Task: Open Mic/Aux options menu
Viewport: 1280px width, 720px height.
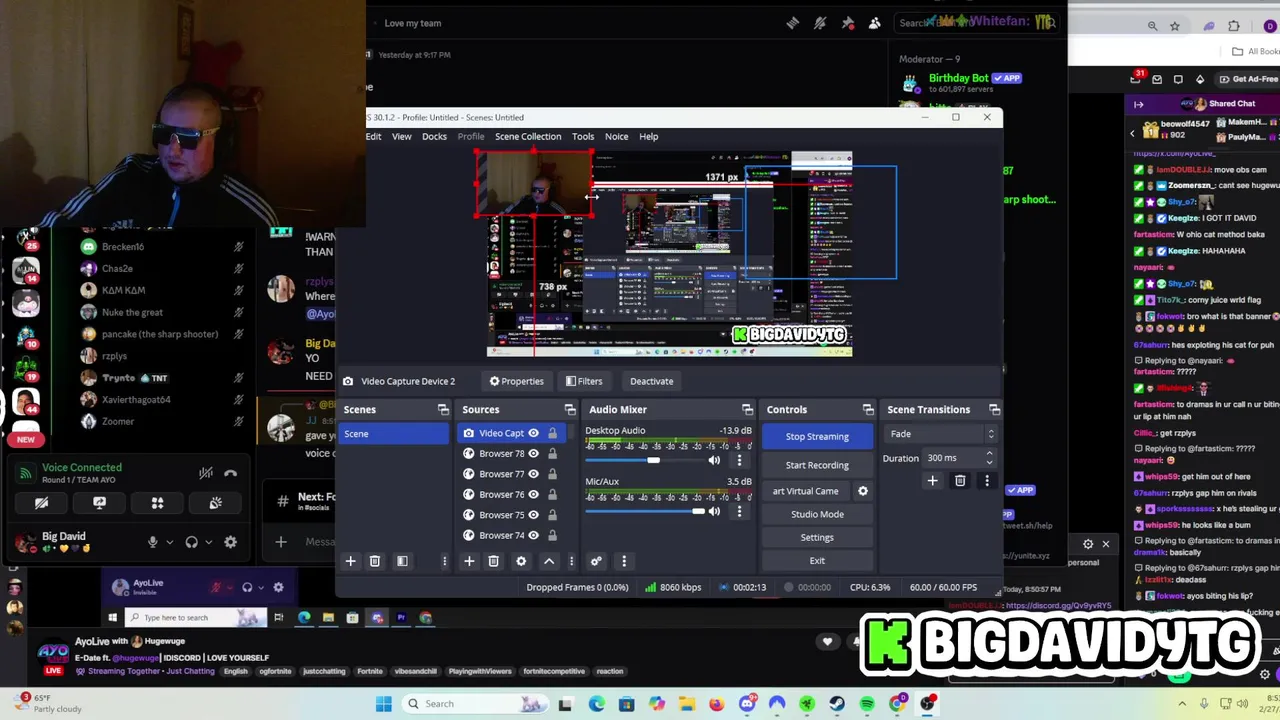Action: 739,511
